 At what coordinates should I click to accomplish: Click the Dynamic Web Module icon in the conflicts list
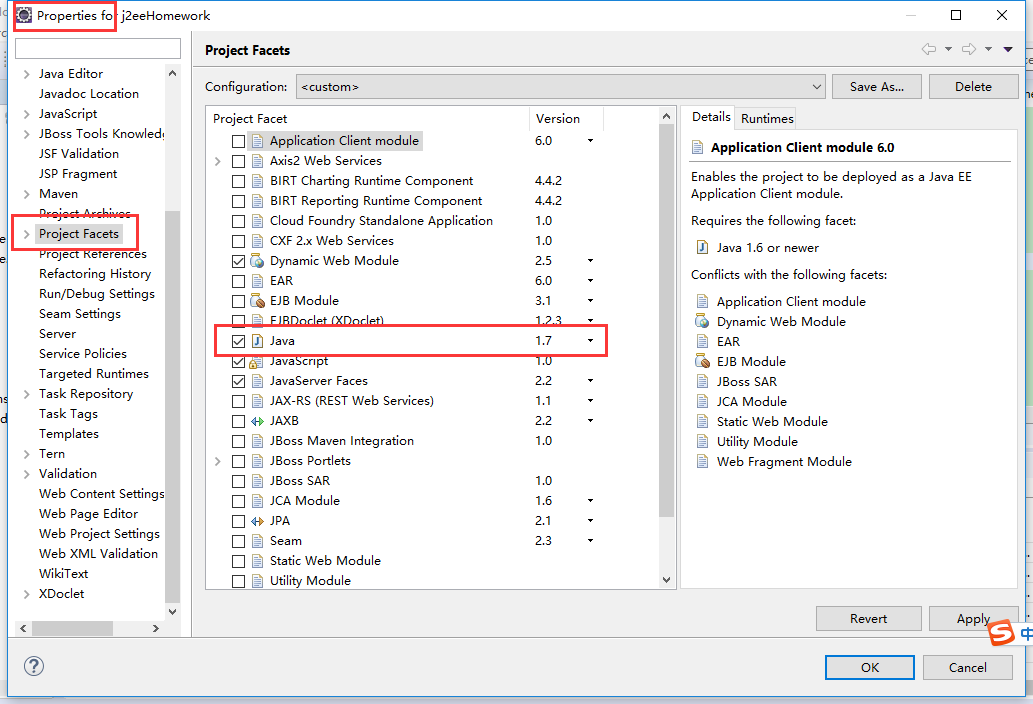702,321
